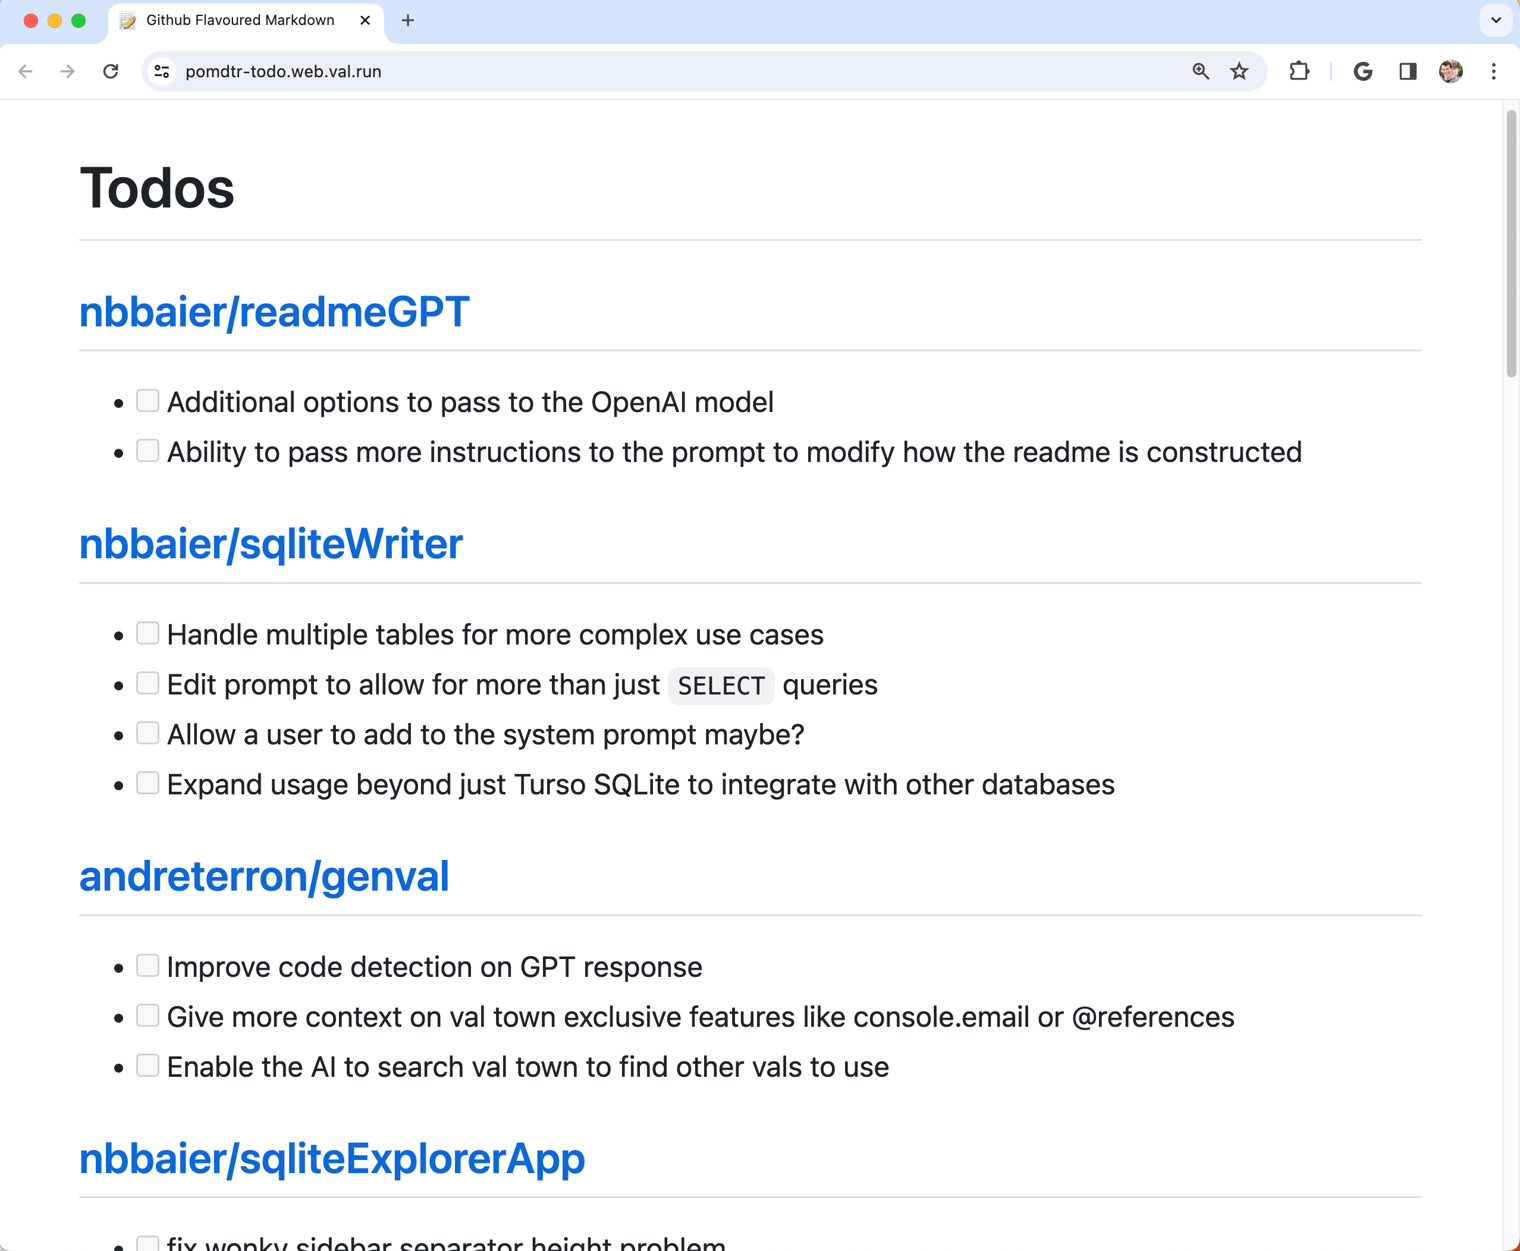Image resolution: width=1520 pixels, height=1251 pixels.
Task: Check 'Handle multiple tables' todo
Action: [148, 633]
